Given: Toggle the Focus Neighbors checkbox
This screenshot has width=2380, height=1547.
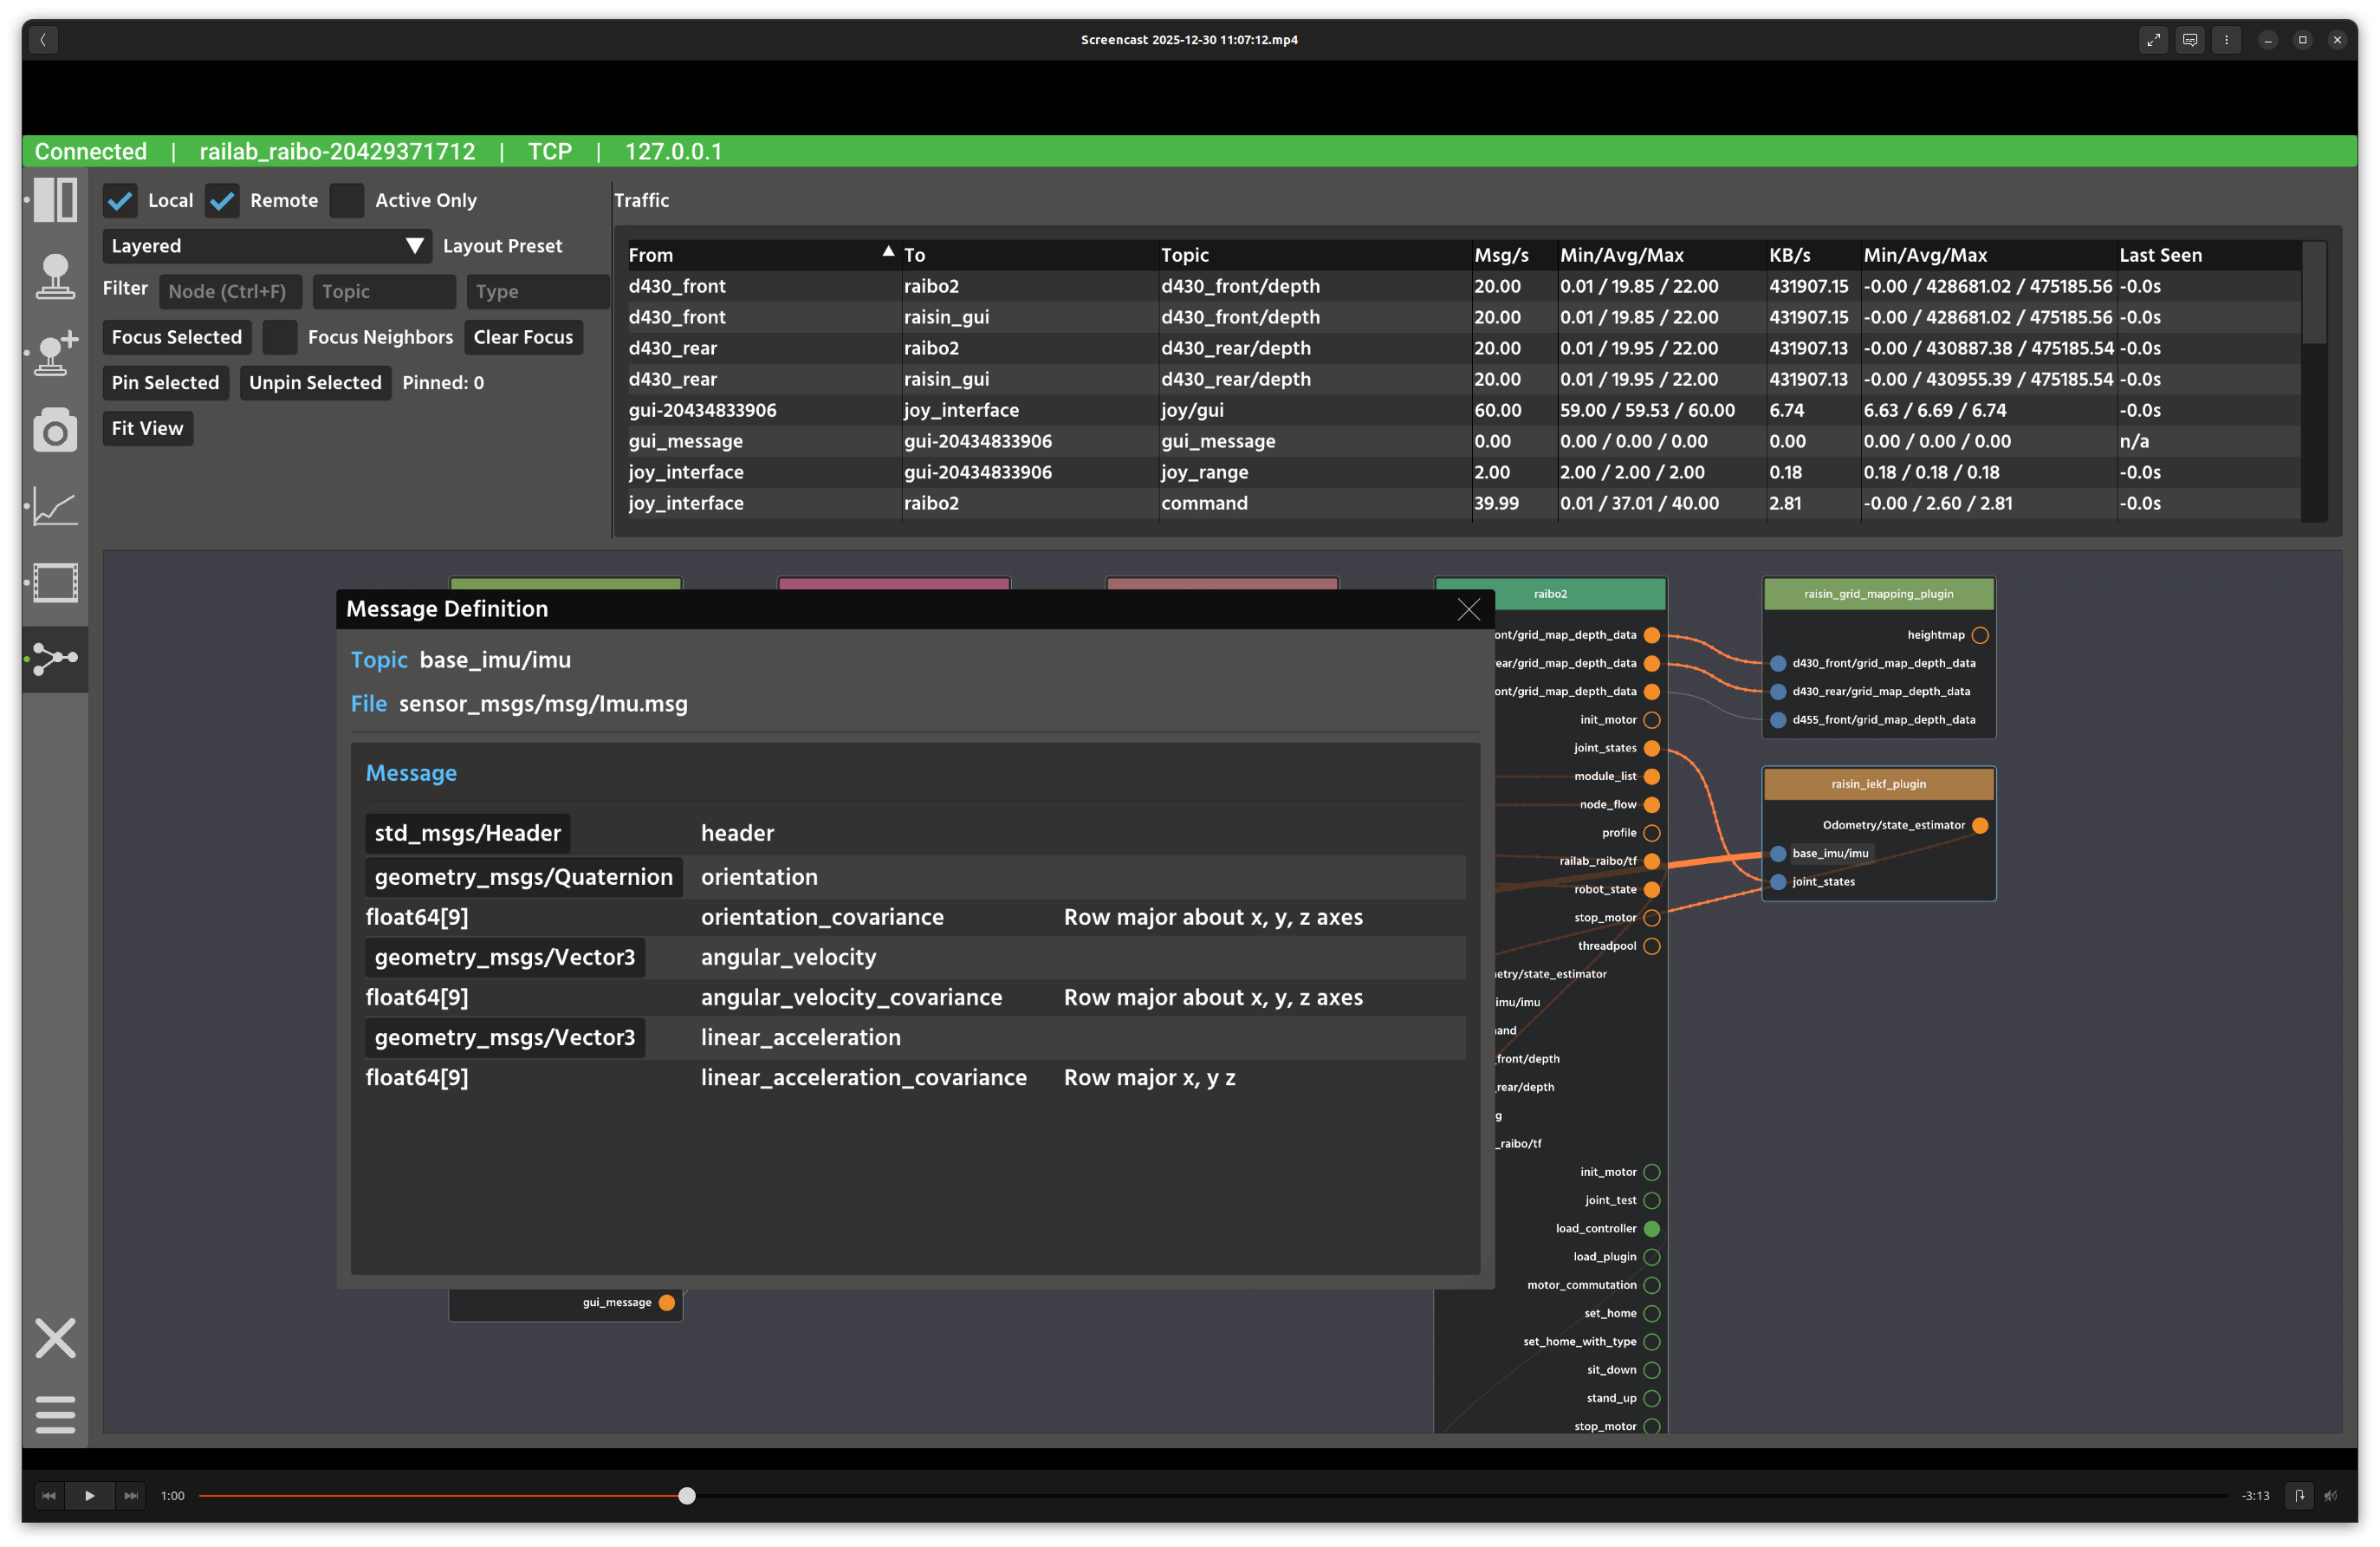Looking at the screenshot, I should pos(280,337).
